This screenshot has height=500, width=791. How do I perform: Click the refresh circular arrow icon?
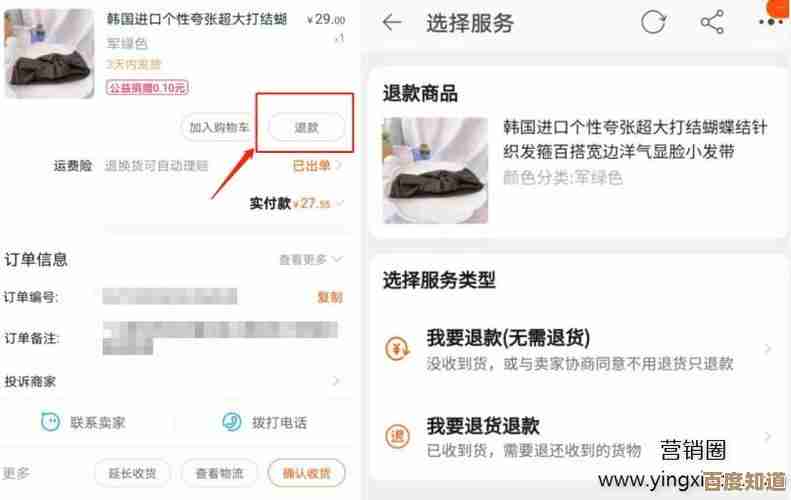[653, 22]
